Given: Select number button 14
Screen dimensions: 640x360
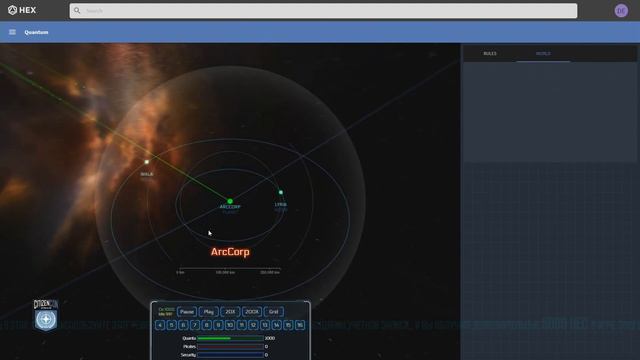Looking at the screenshot, I should click(x=277, y=325).
